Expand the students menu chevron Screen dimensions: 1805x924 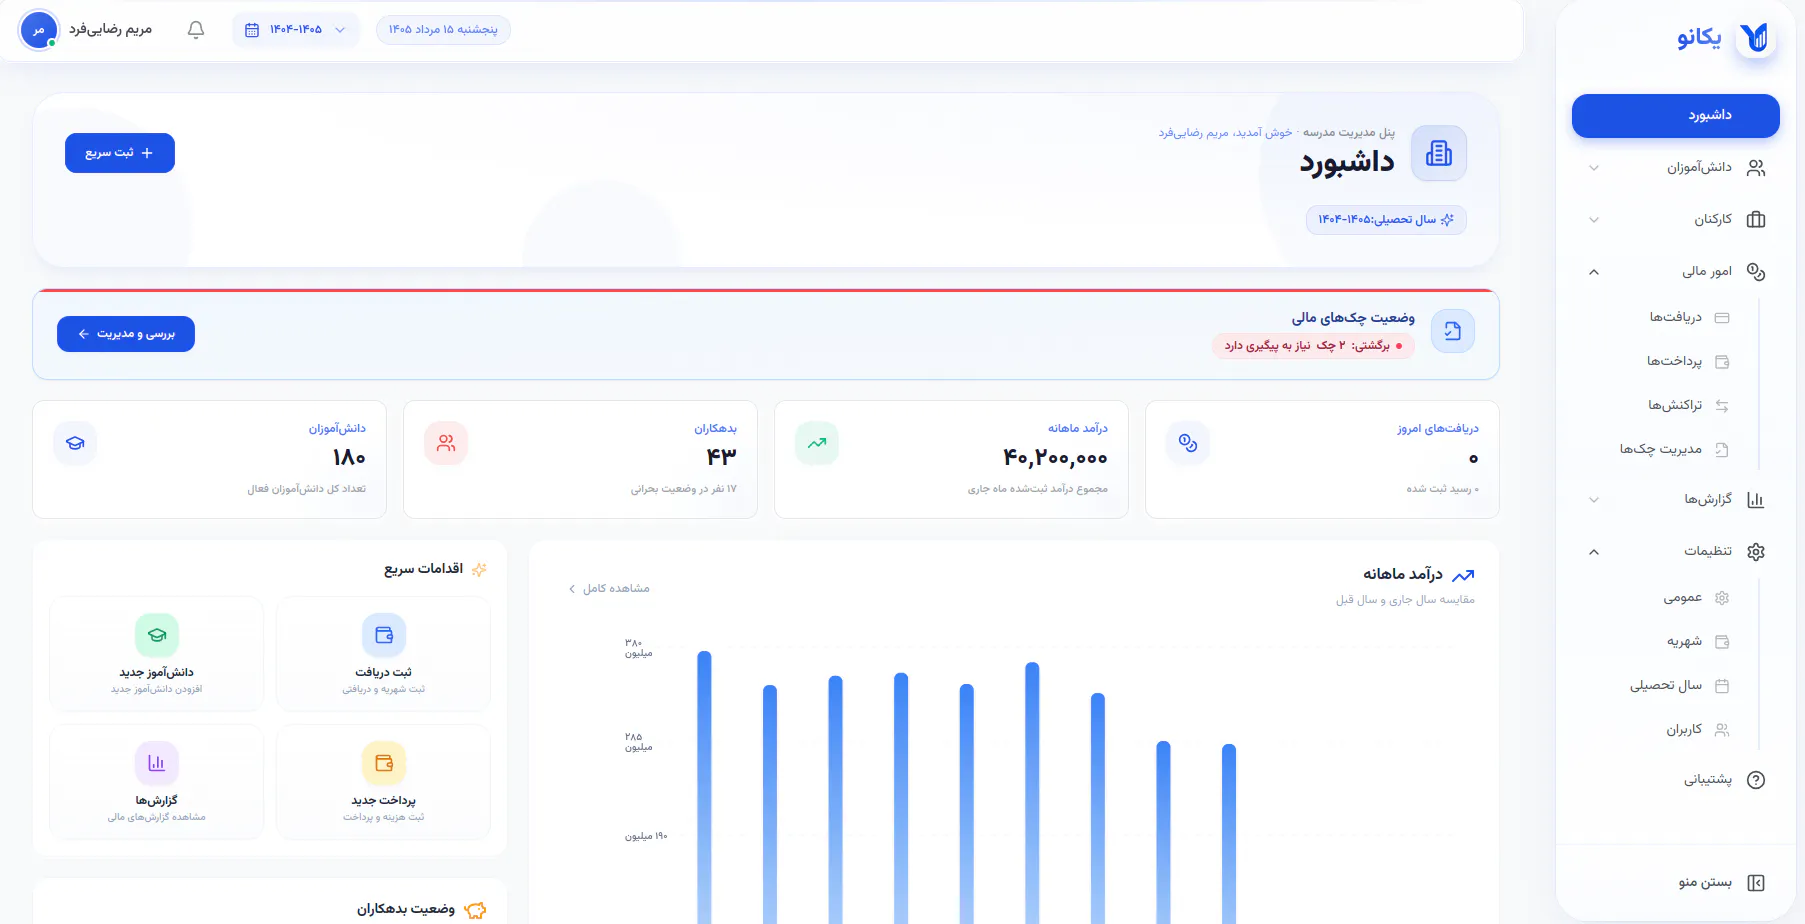tap(1594, 168)
